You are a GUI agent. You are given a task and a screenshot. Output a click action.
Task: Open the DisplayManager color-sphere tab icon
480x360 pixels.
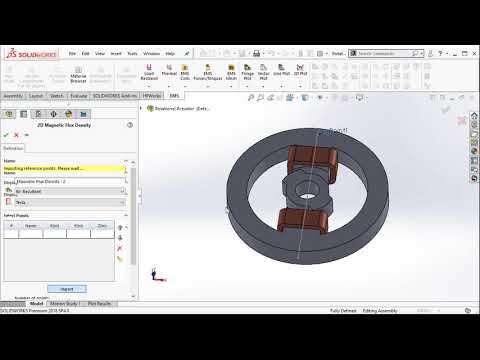click(68, 114)
